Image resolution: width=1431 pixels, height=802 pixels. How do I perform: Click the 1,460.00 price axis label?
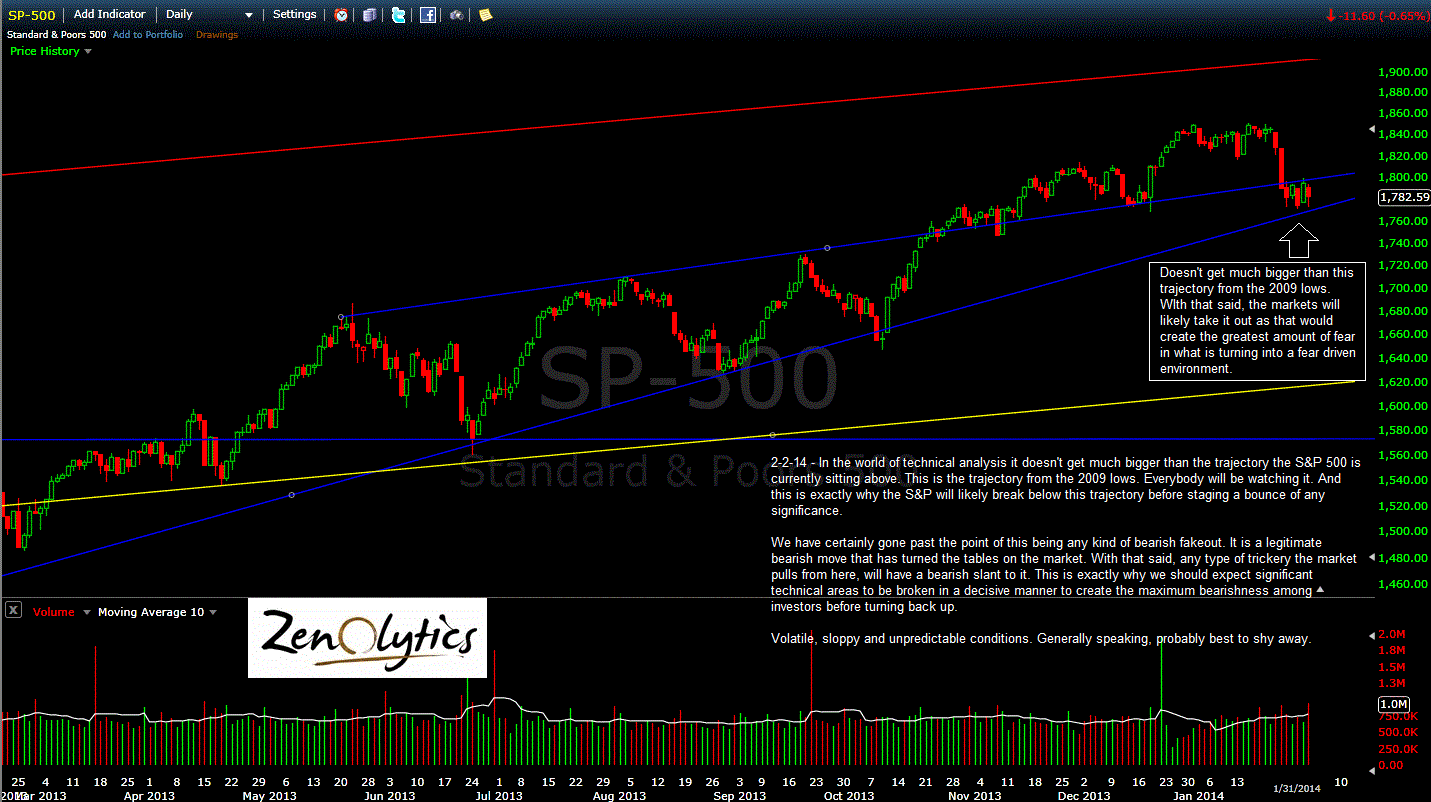point(1401,583)
